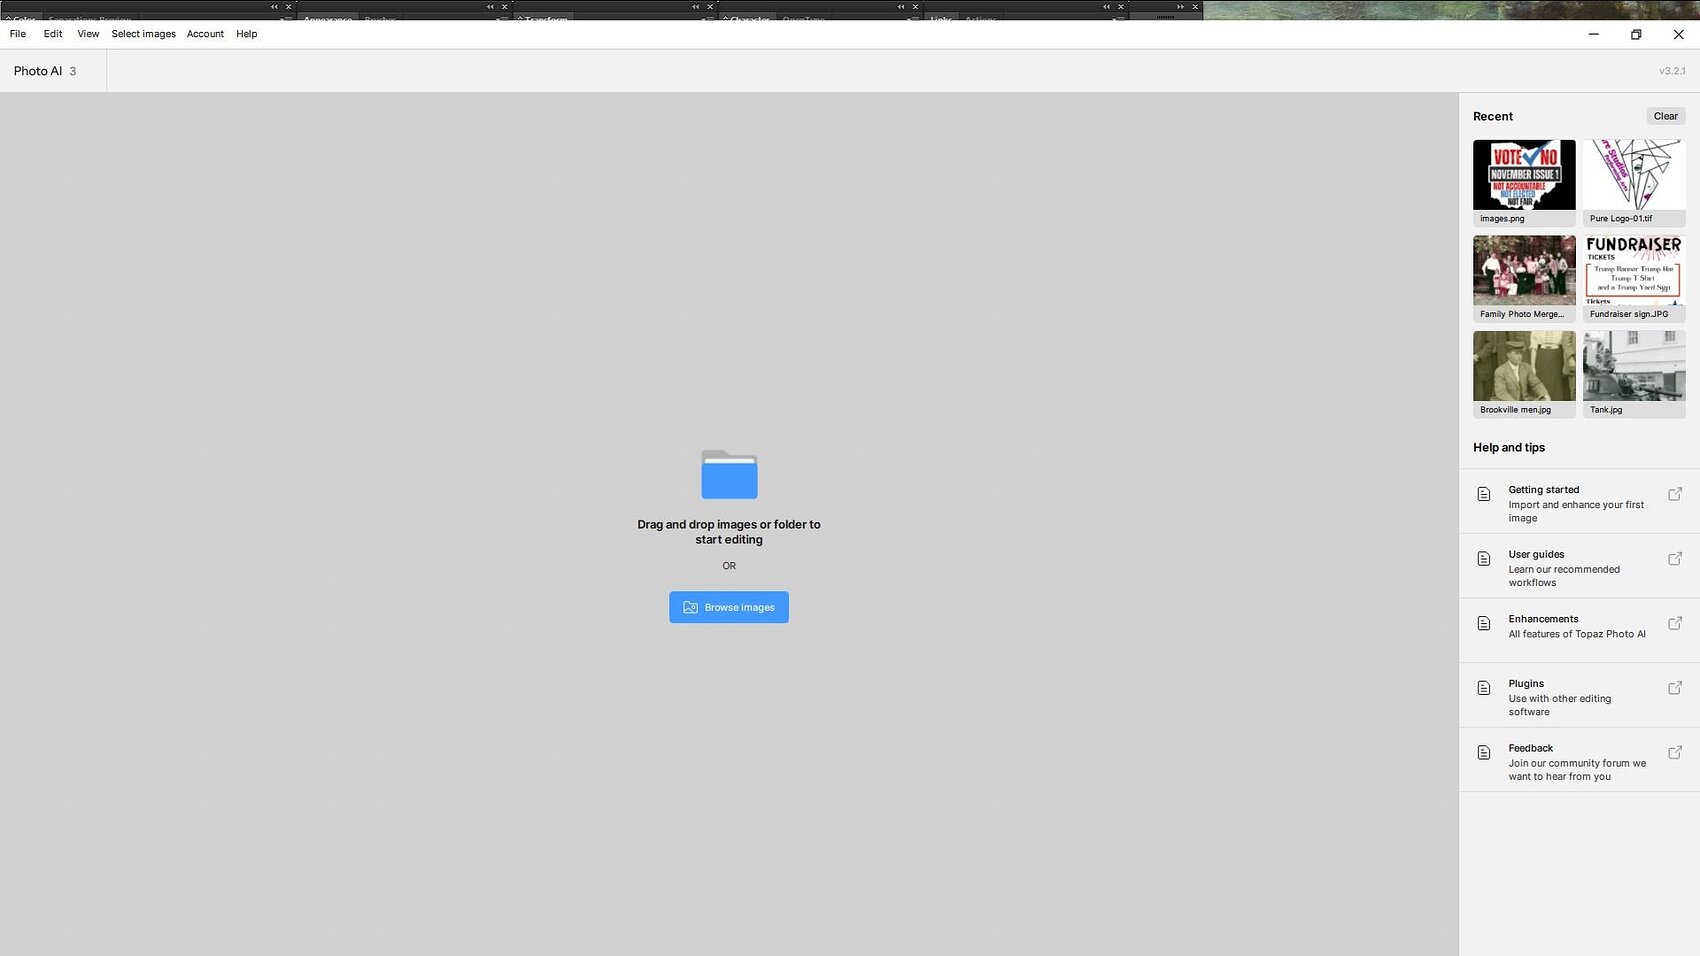Close the background Color panel
This screenshot has width=1700, height=956.
coord(288,7)
